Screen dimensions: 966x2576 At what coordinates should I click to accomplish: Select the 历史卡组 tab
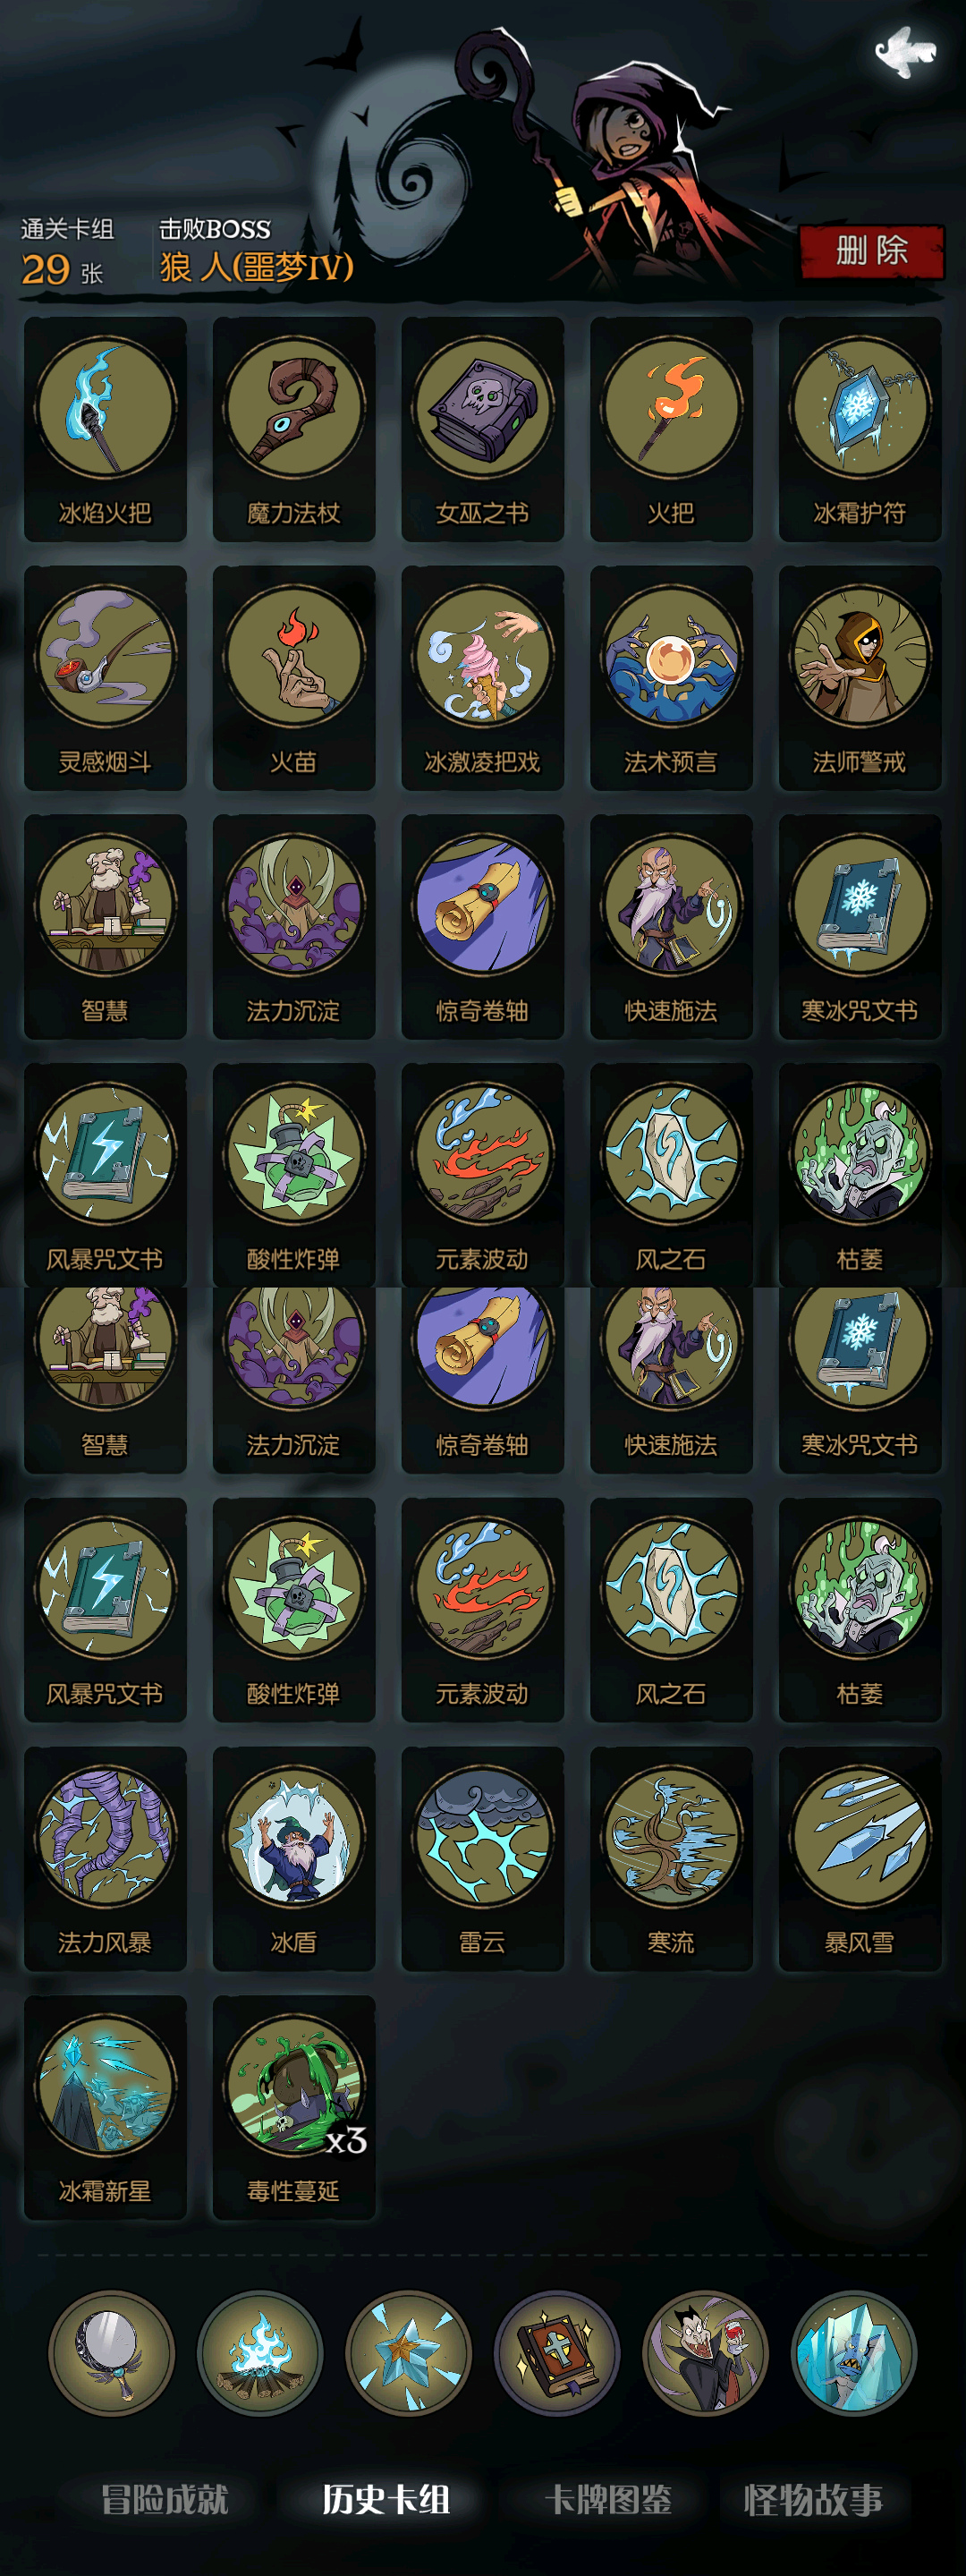click(x=386, y=2499)
